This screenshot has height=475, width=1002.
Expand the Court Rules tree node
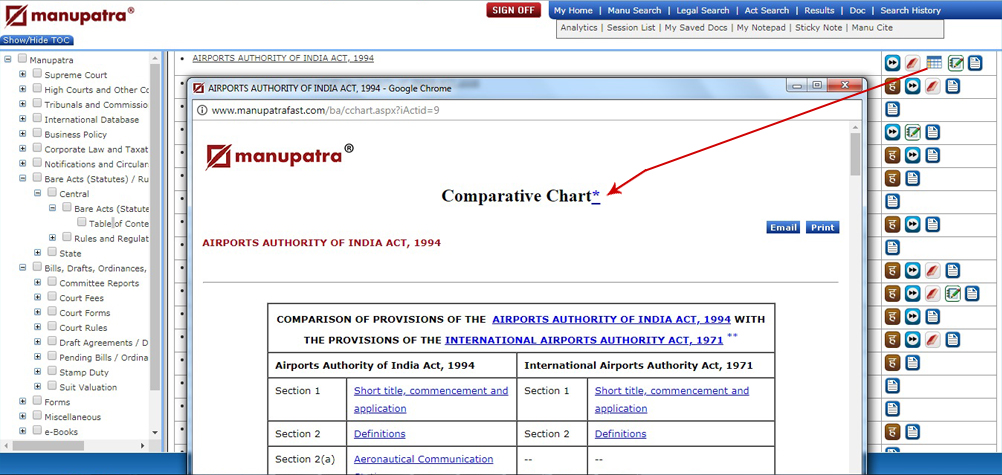[x=38, y=327]
